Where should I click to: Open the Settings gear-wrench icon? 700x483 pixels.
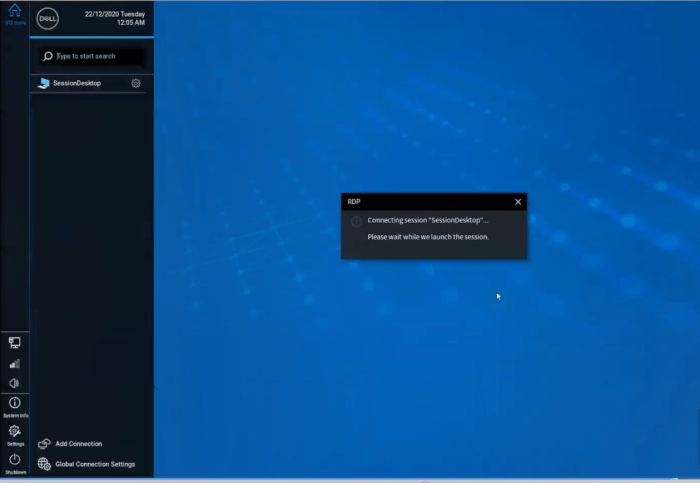(x=14, y=431)
